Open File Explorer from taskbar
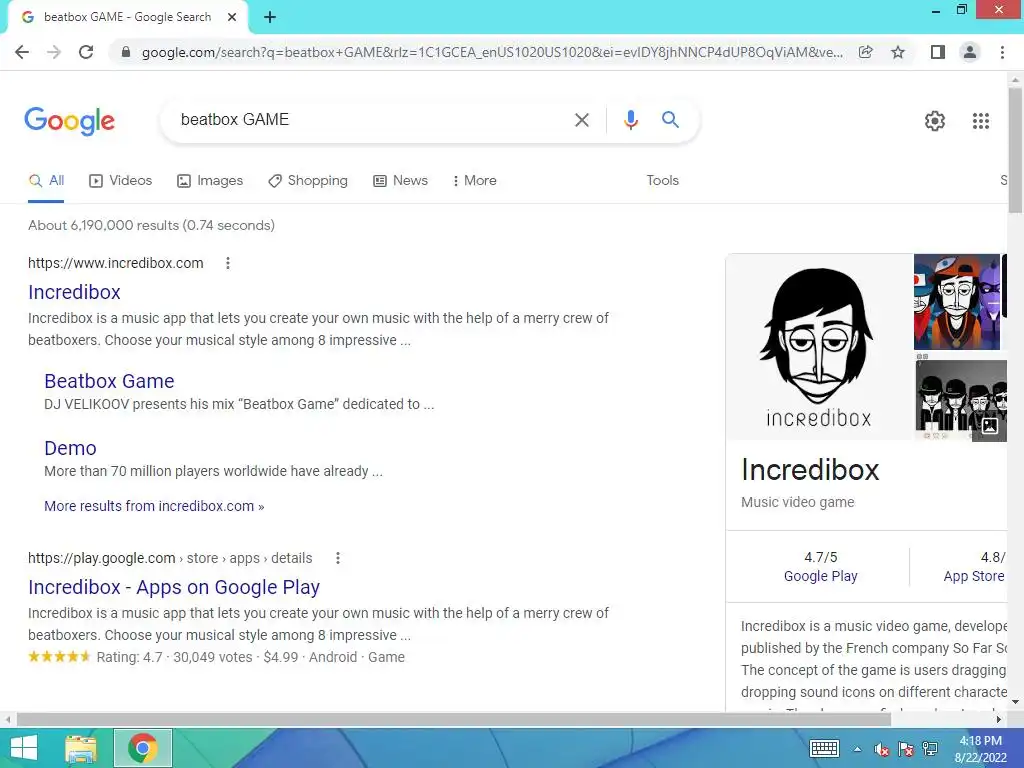The width and height of the screenshot is (1024, 768). point(81,748)
